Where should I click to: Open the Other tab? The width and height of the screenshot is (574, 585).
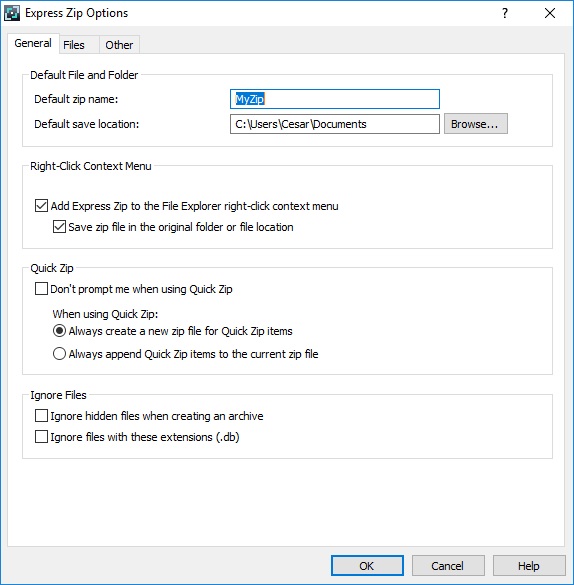point(119,45)
